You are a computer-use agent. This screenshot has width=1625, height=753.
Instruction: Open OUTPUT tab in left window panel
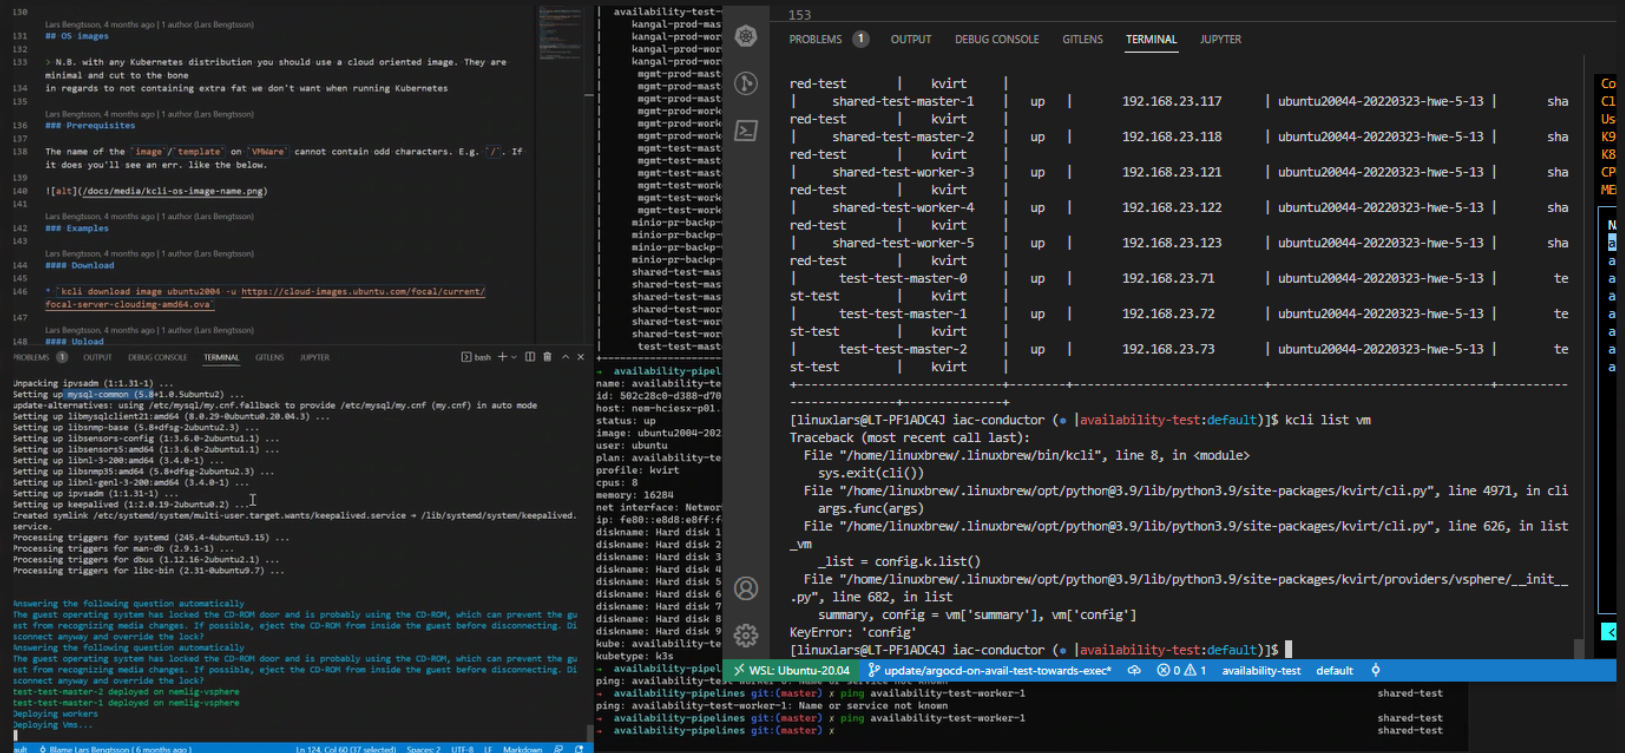pyautogui.click(x=97, y=357)
